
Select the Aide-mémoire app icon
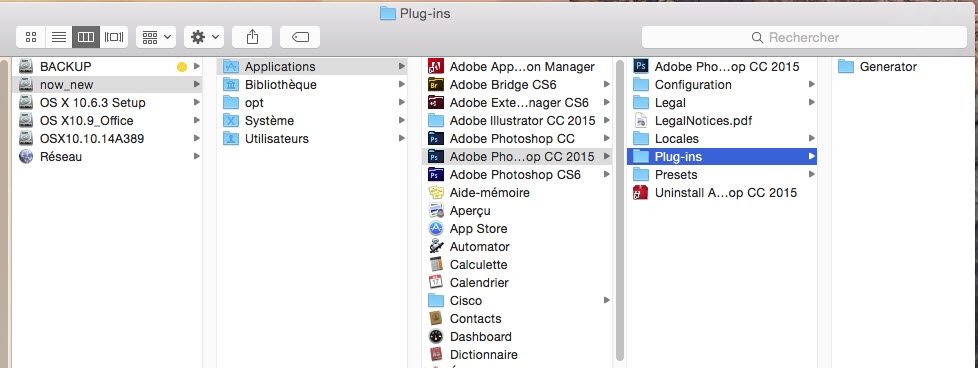[436, 193]
